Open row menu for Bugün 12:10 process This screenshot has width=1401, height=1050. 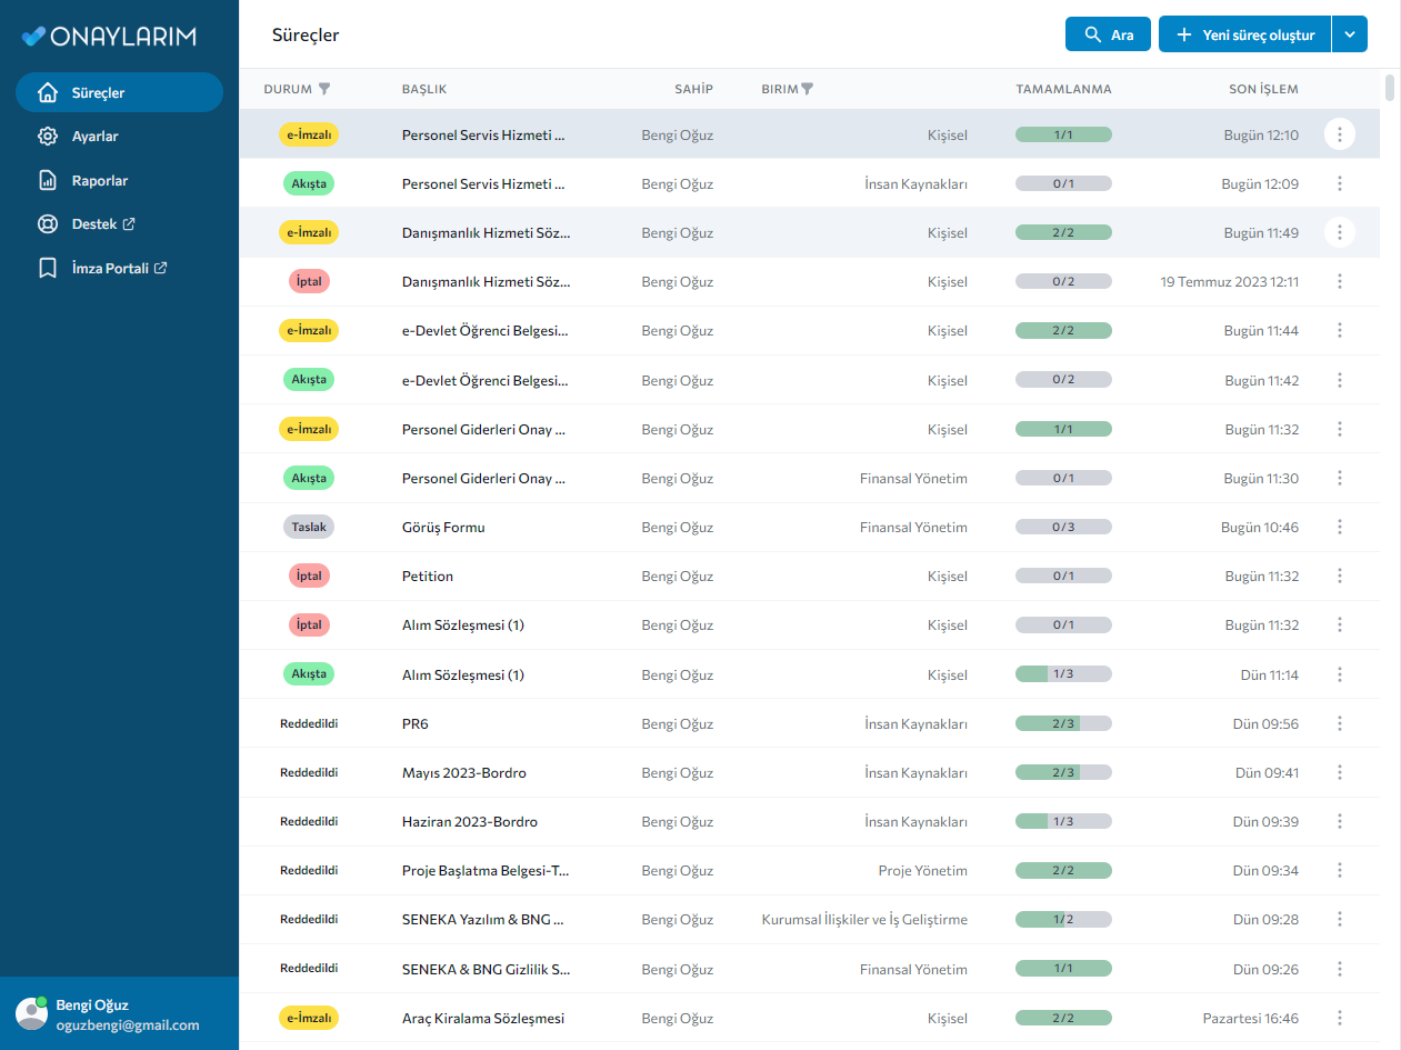click(x=1339, y=134)
